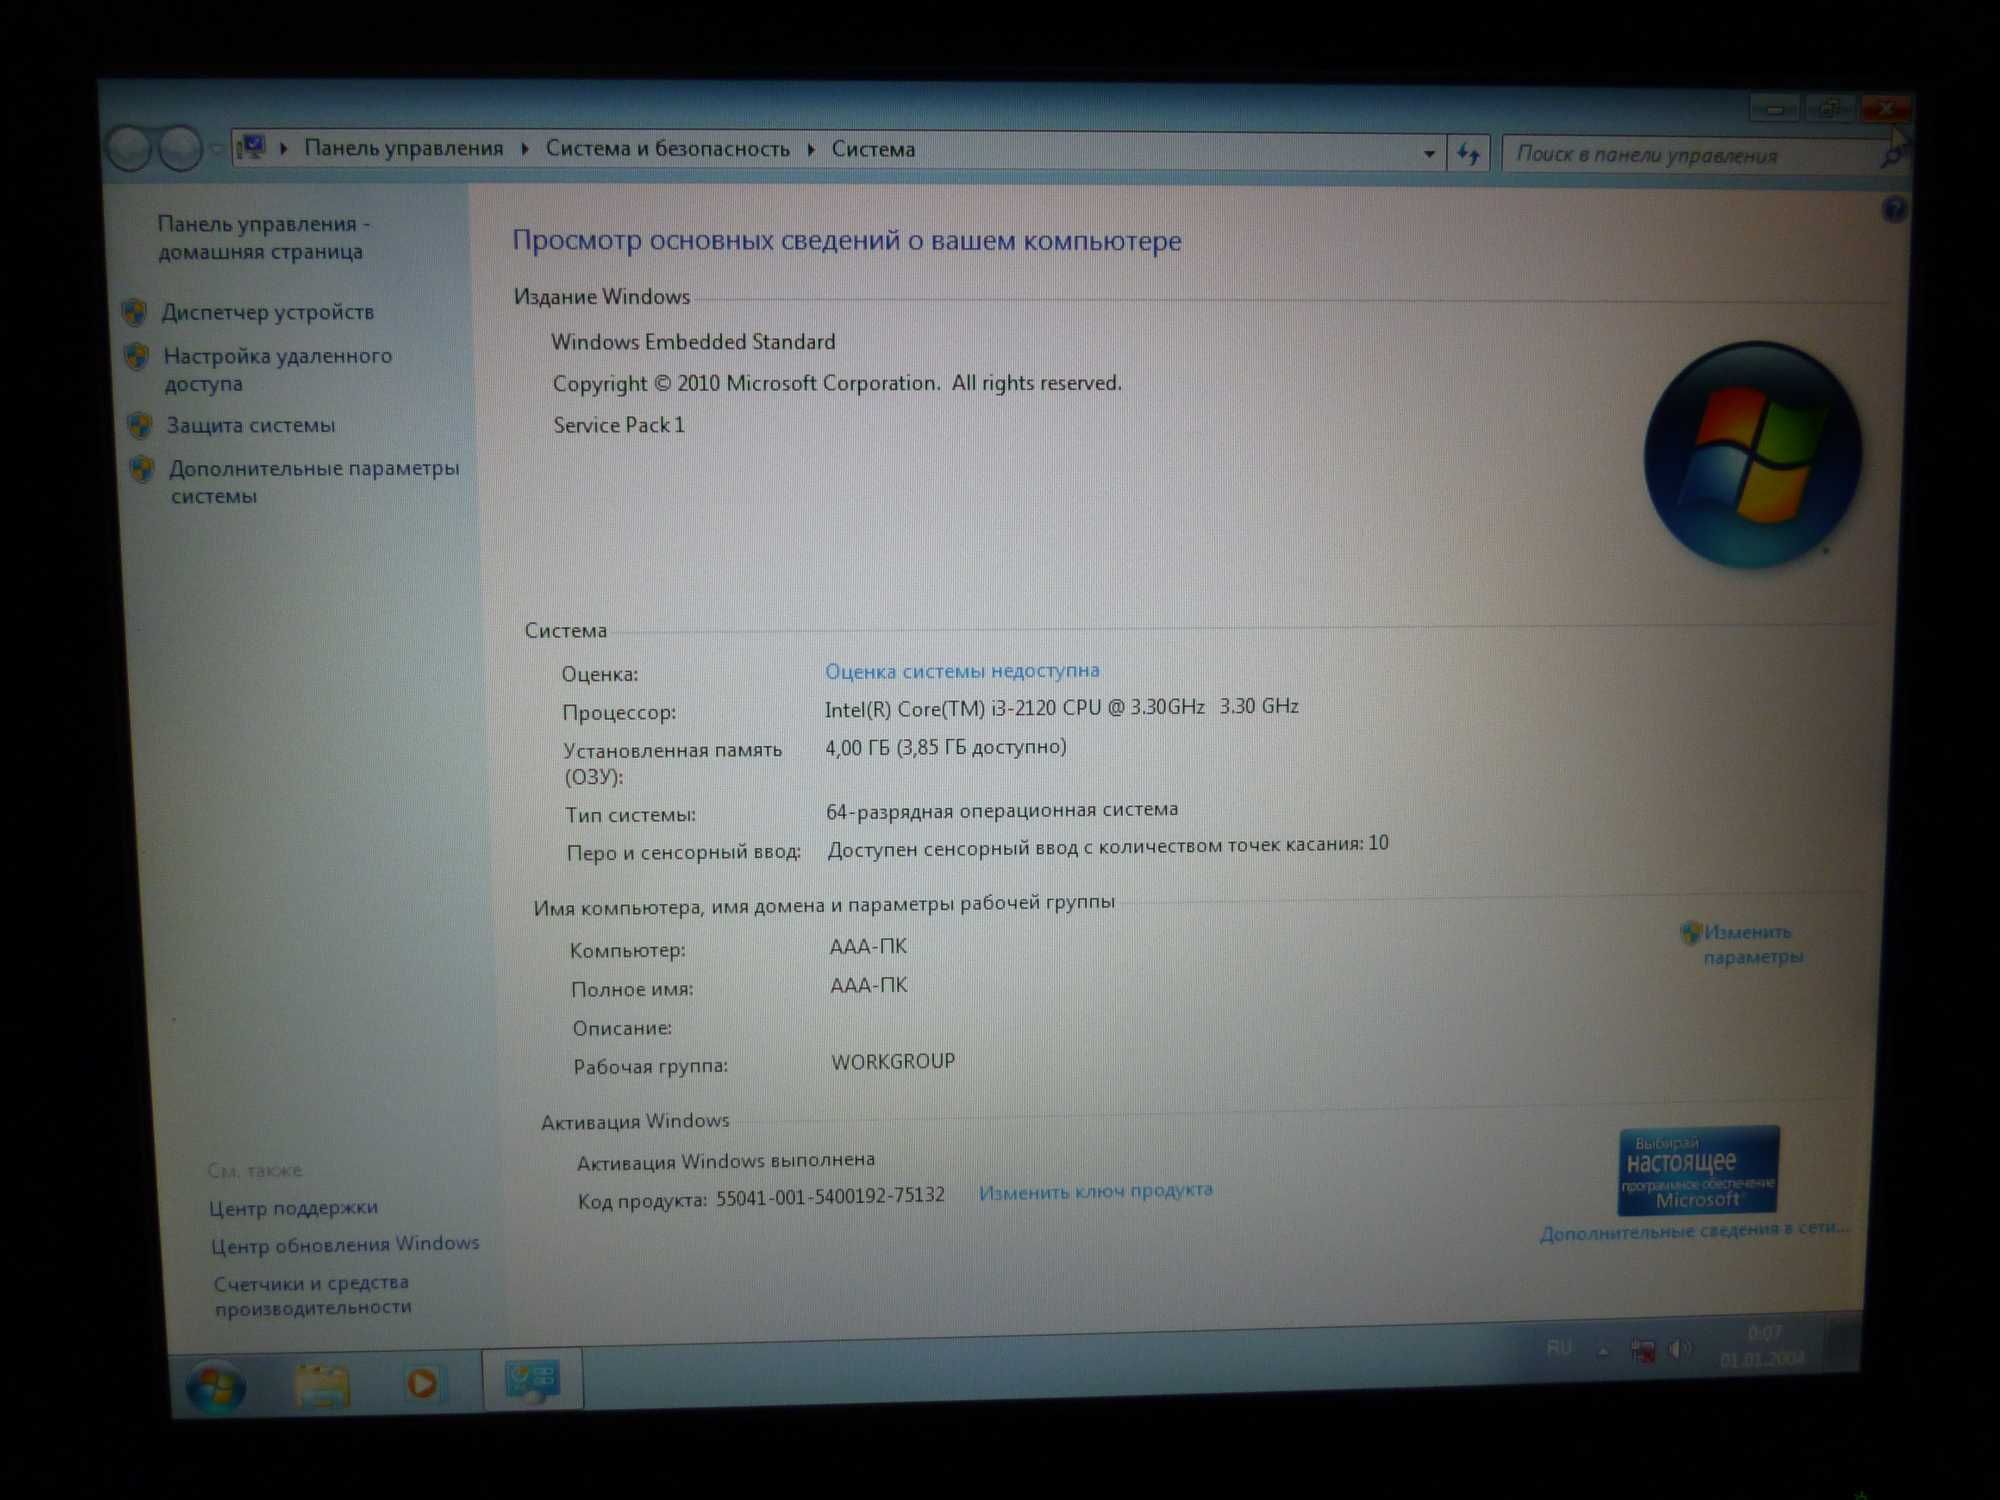The height and width of the screenshot is (1500, 2000).
Task: Open recent pages dropdown next to navigation arrows
Action: pyautogui.click(x=215, y=150)
